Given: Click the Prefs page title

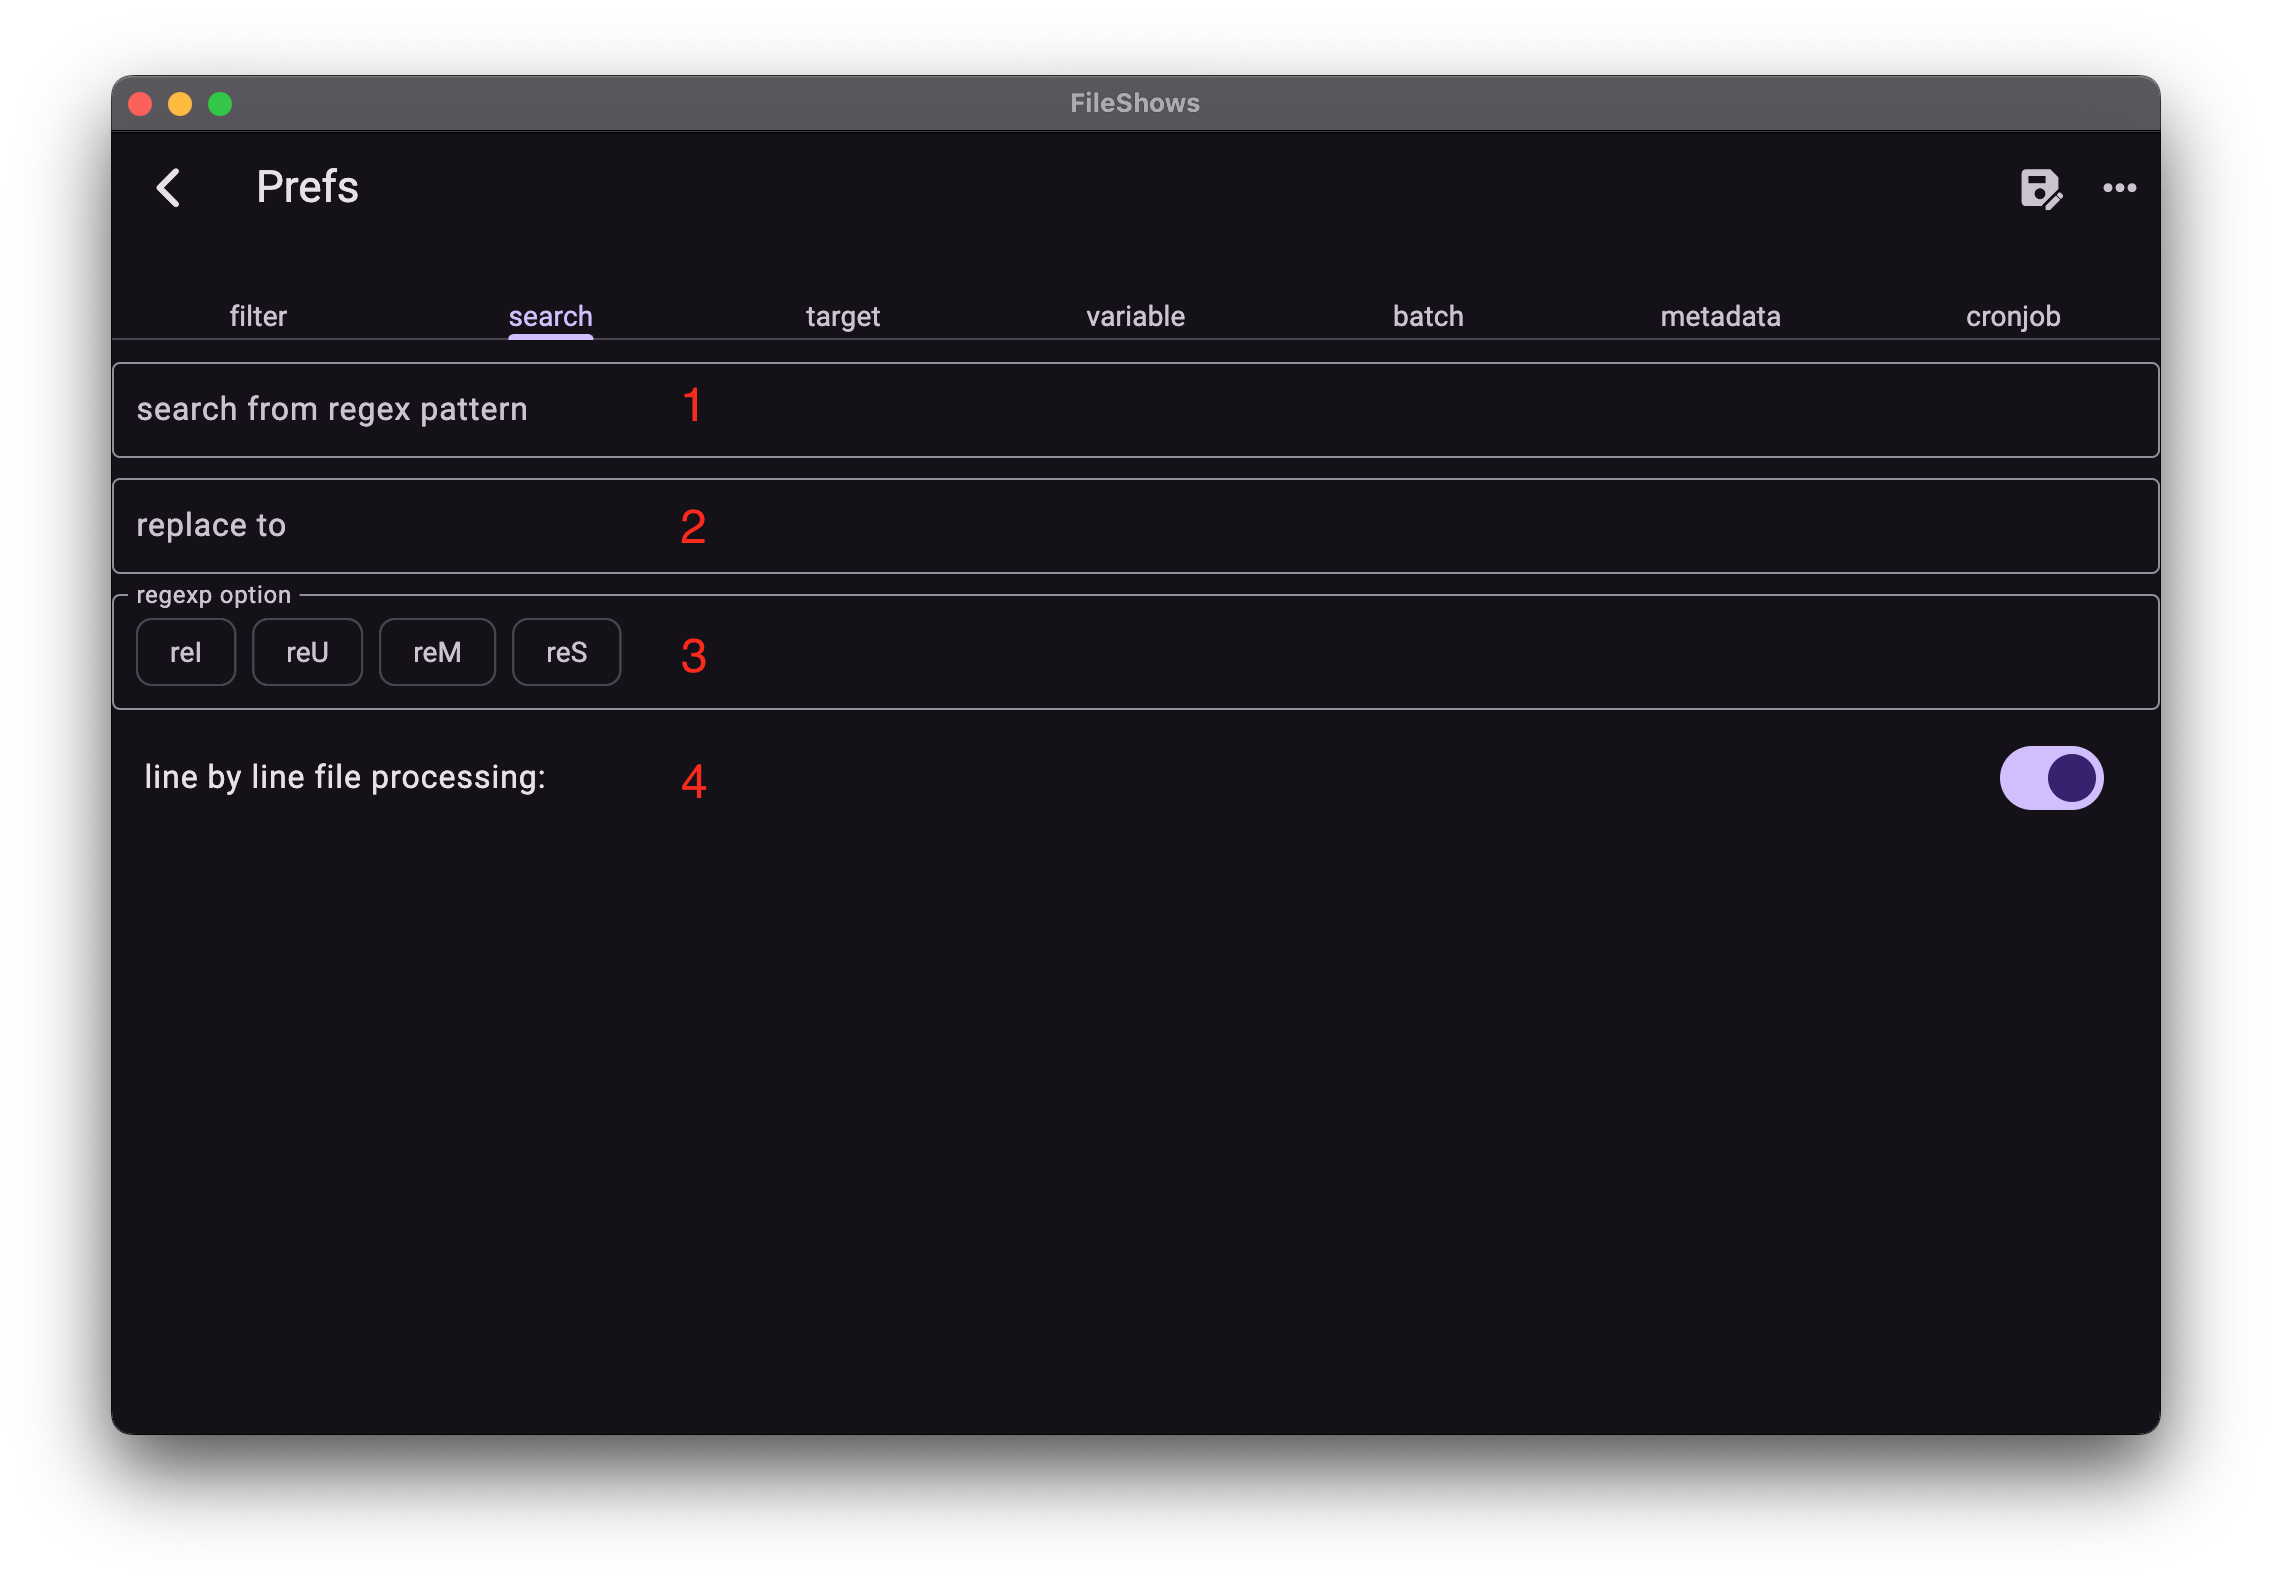Looking at the screenshot, I should [x=306, y=187].
